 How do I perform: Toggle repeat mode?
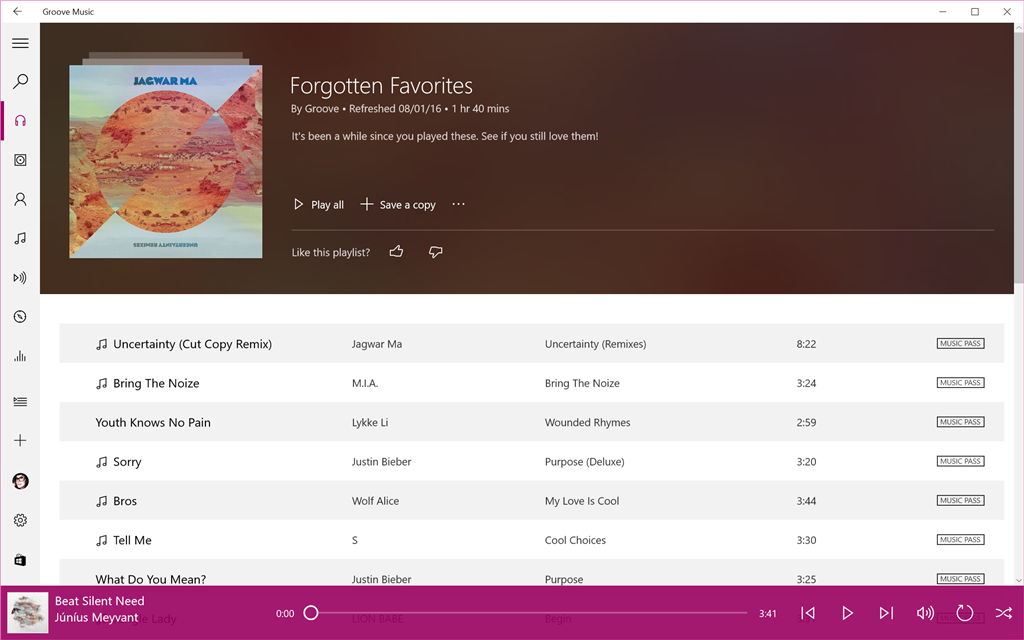(965, 613)
